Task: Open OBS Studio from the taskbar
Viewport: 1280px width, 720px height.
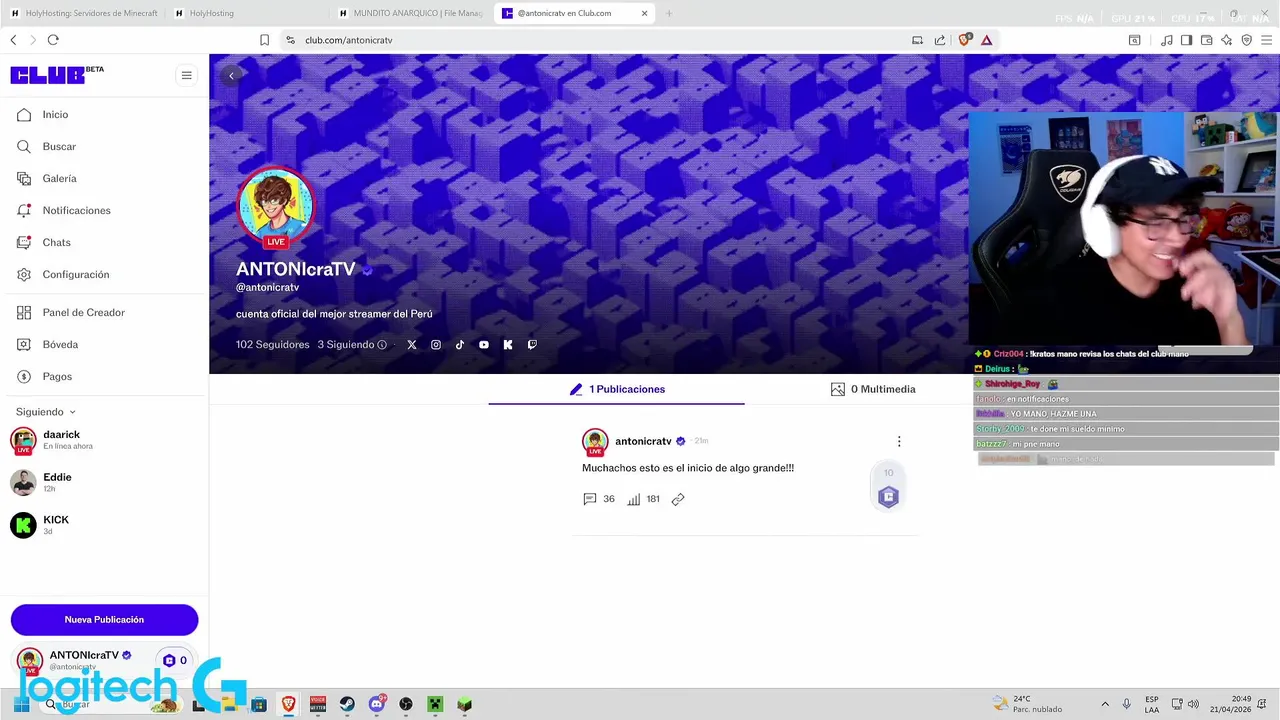Action: coord(406,704)
